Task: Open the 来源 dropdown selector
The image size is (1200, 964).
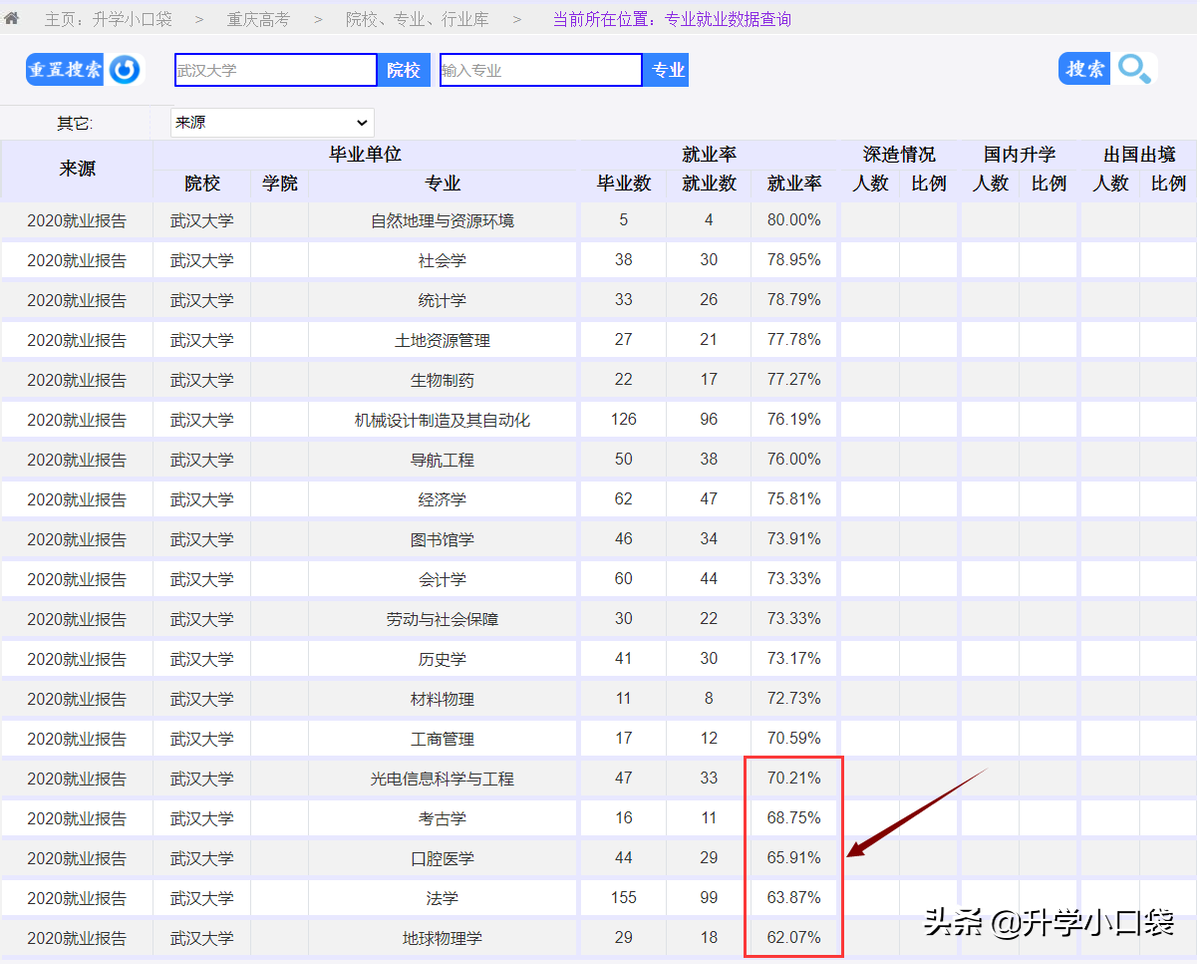Action: click(272, 123)
